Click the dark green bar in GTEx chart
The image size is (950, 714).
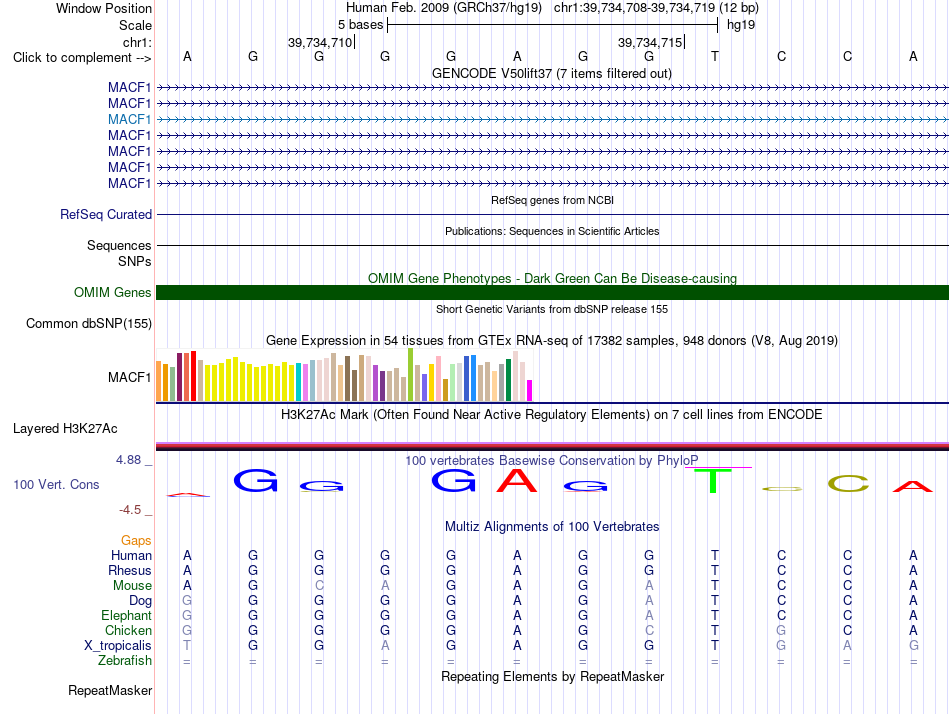(x=508, y=380)
